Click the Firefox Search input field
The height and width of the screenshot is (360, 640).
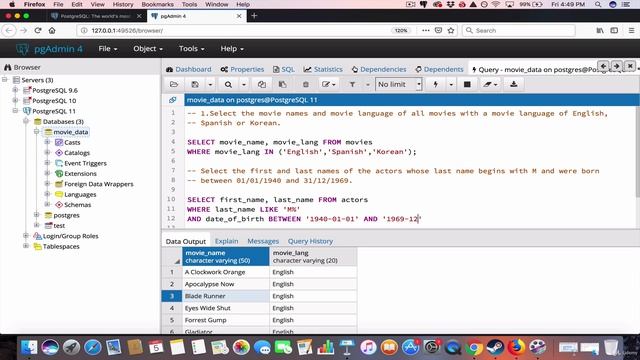coord(518,31)
